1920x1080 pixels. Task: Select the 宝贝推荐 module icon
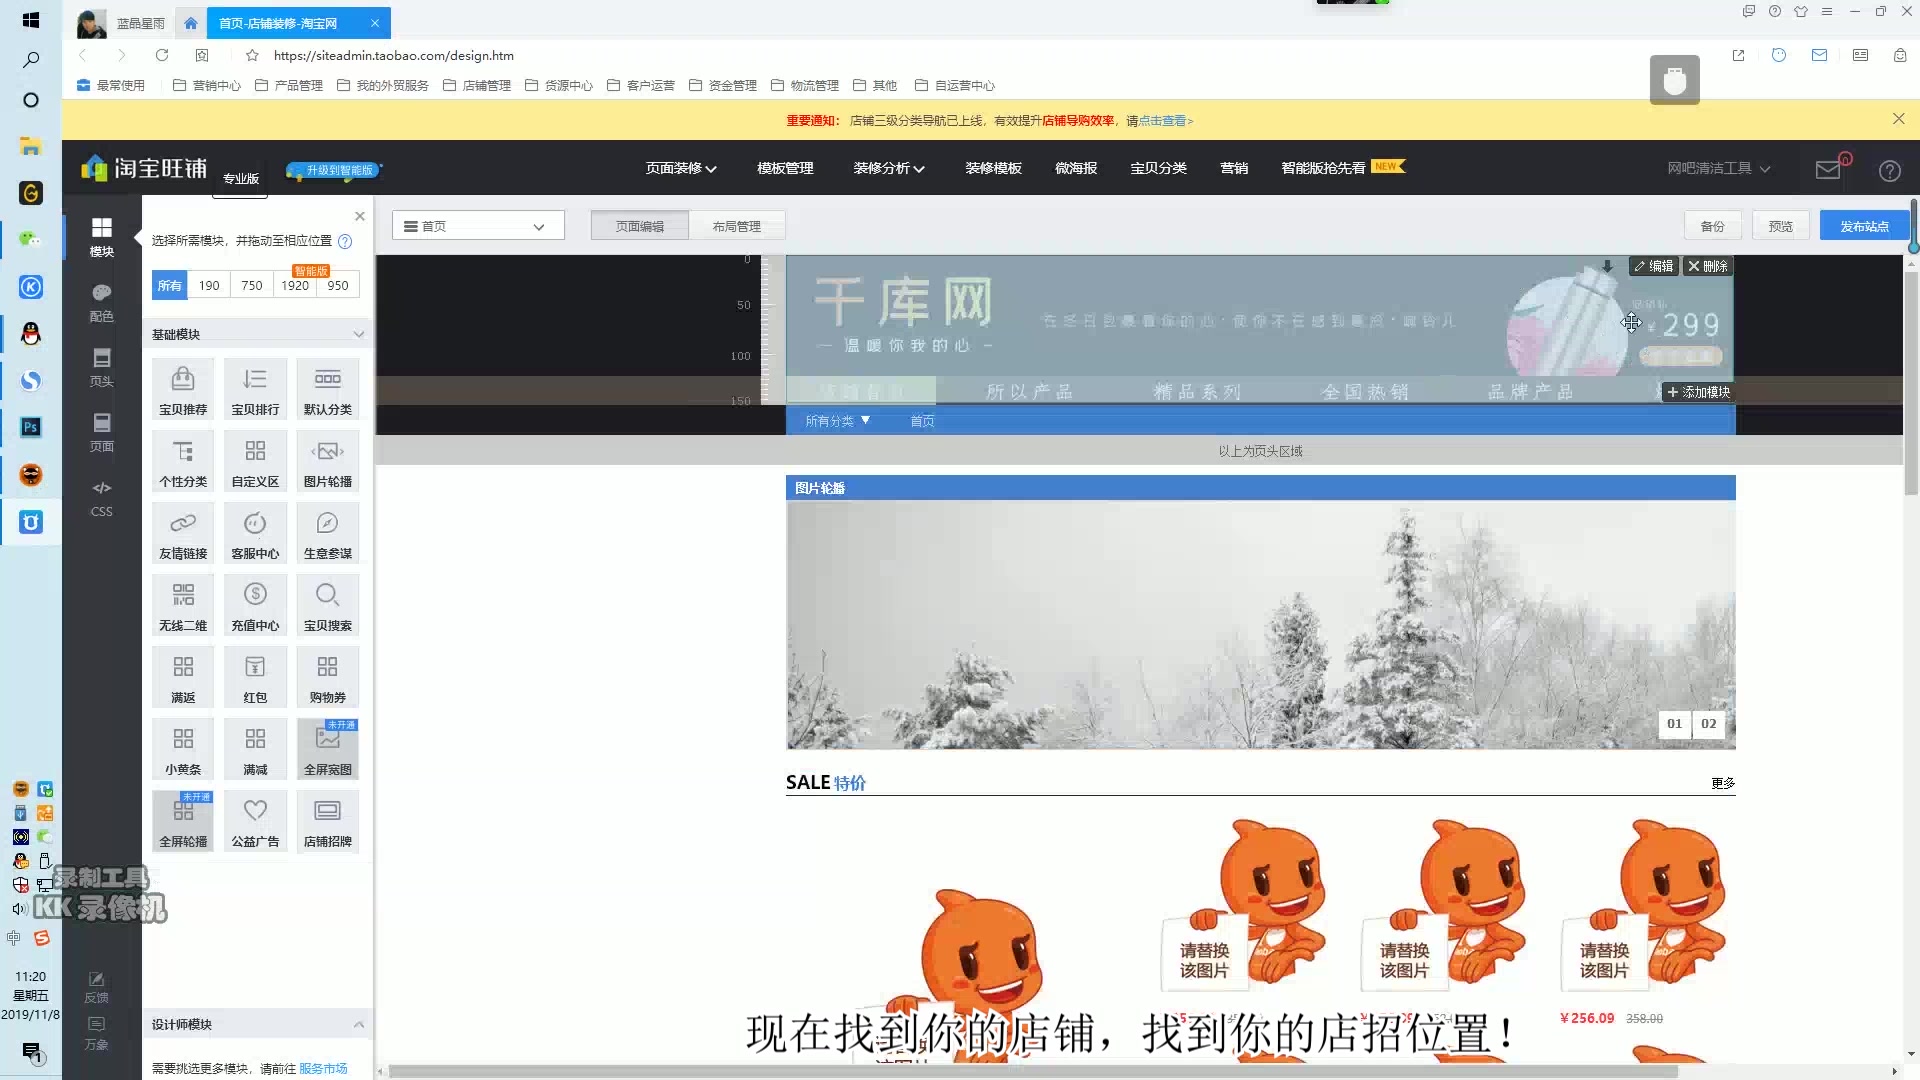(183, 388)
